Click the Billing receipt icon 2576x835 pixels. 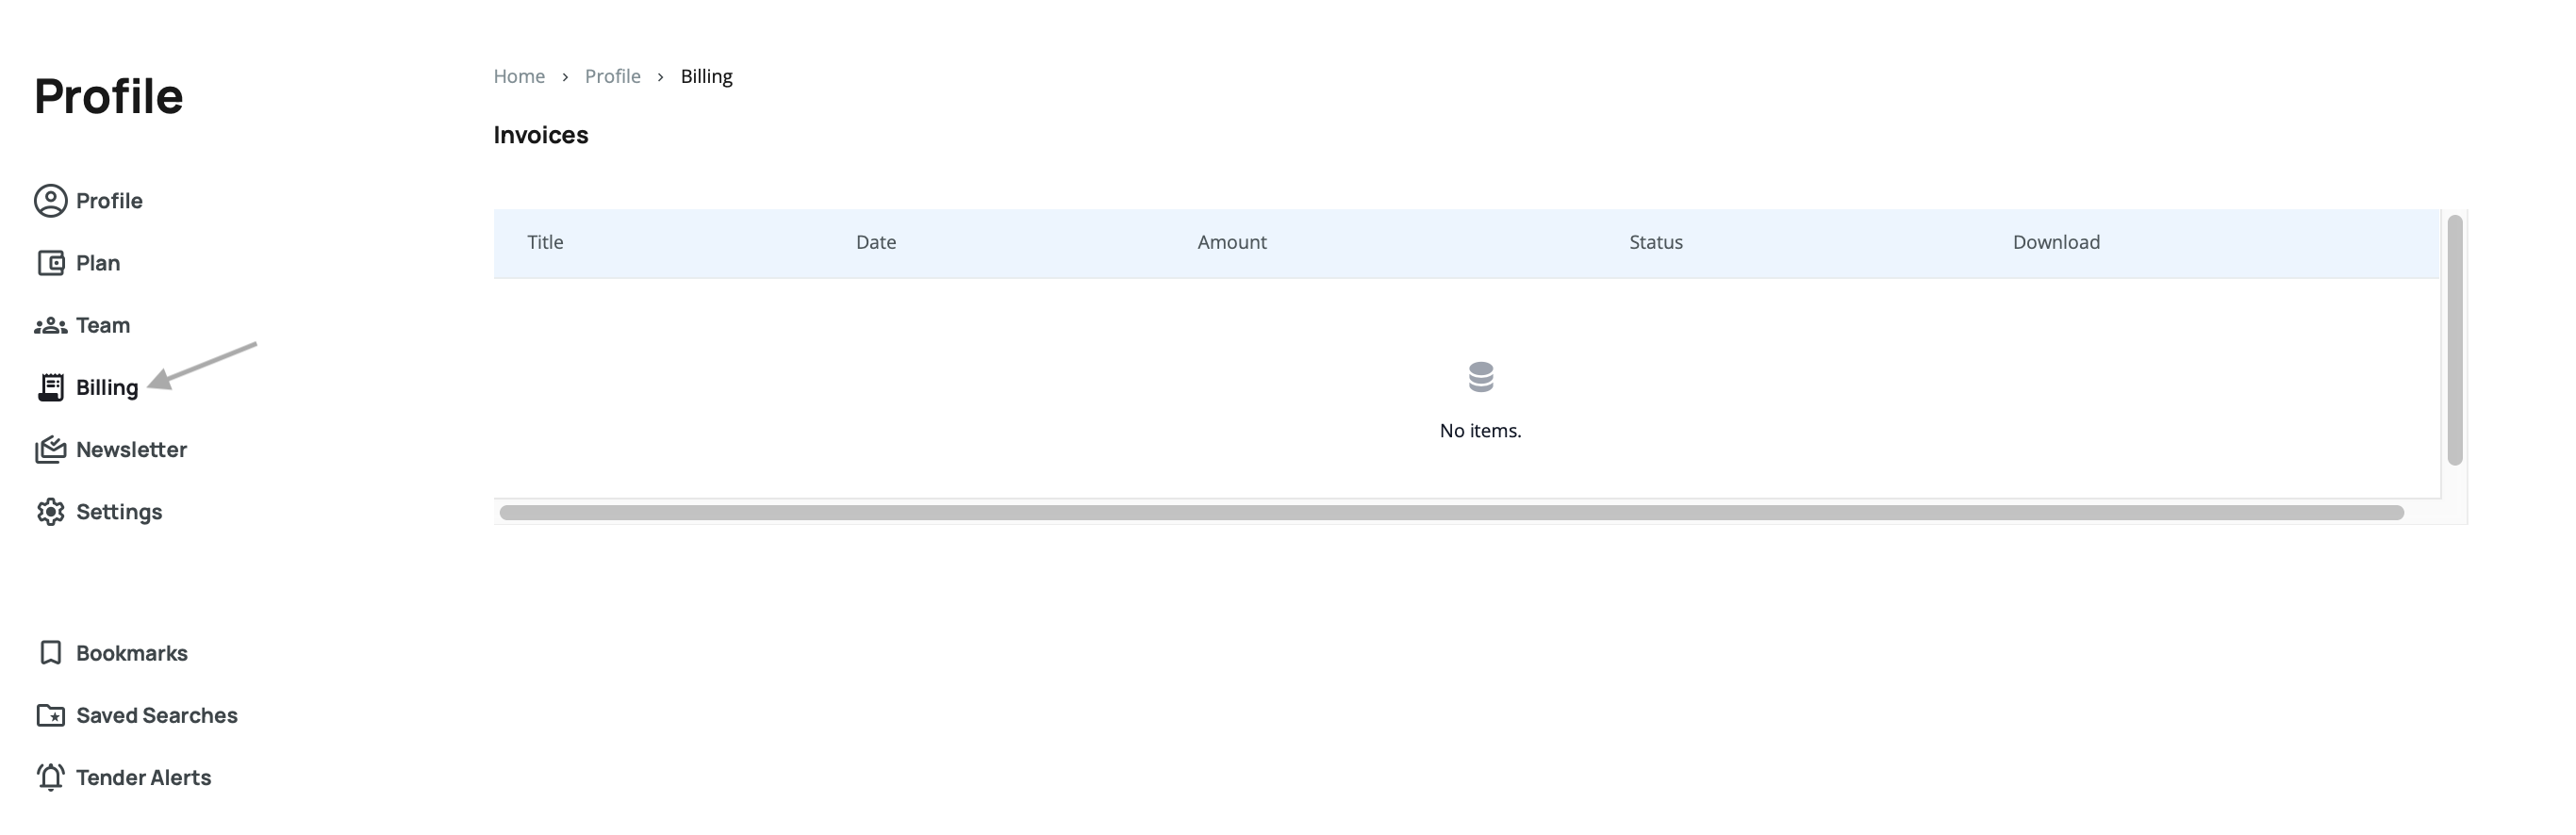(50, 388)
